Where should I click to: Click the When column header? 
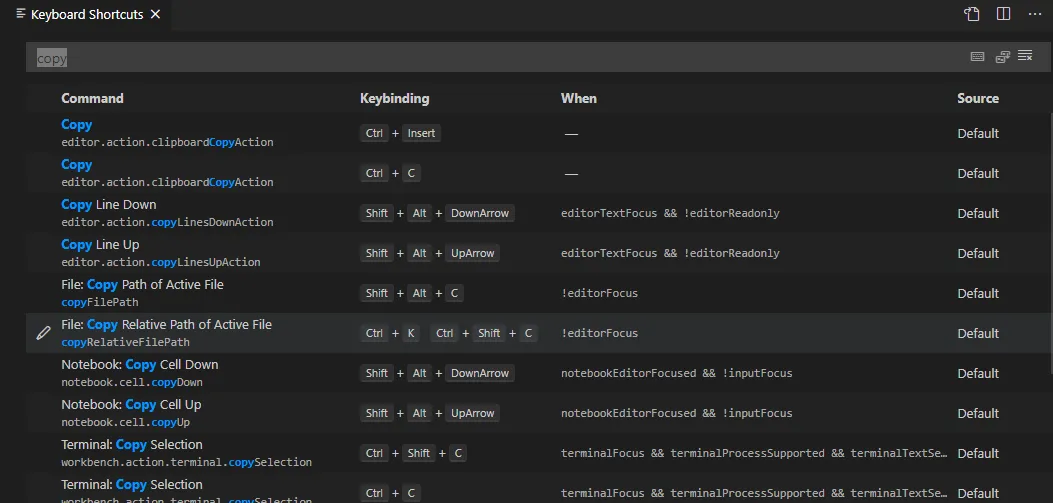pyautogui.click(x=578, y=98)
